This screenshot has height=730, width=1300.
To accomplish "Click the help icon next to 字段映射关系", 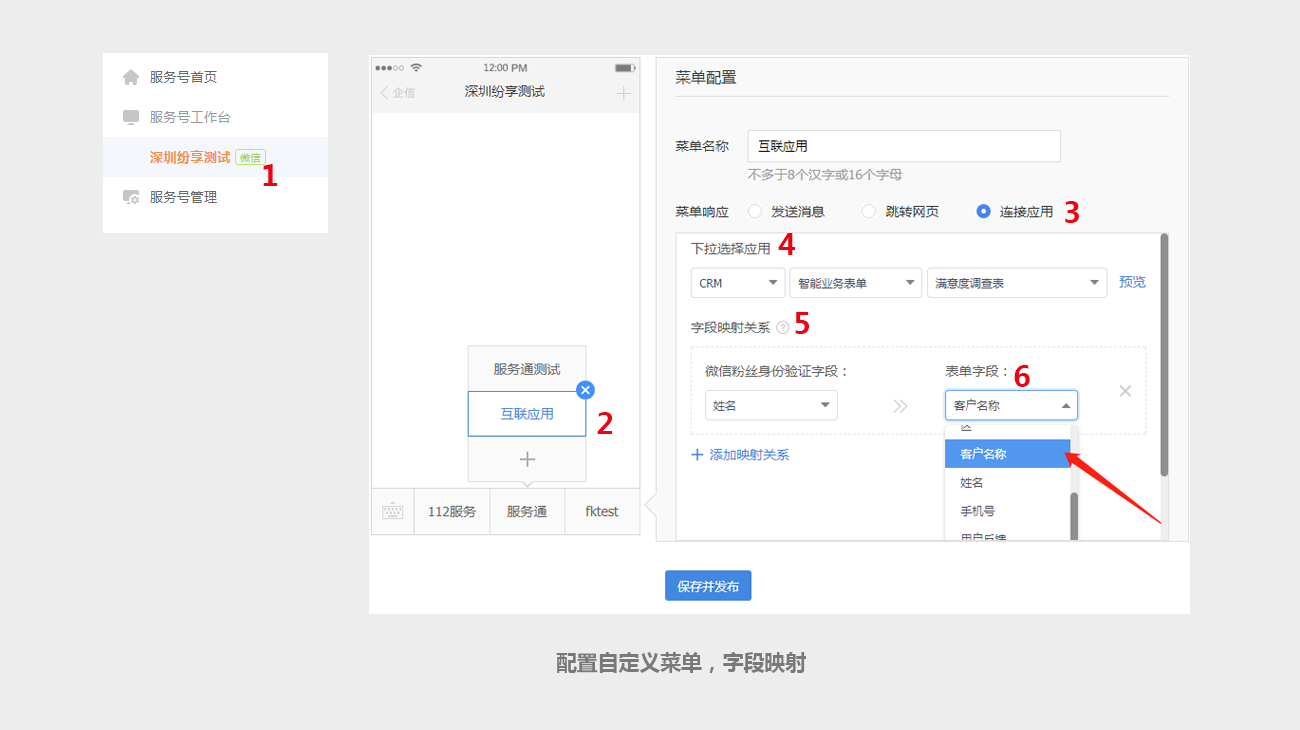I will point(782,327).
